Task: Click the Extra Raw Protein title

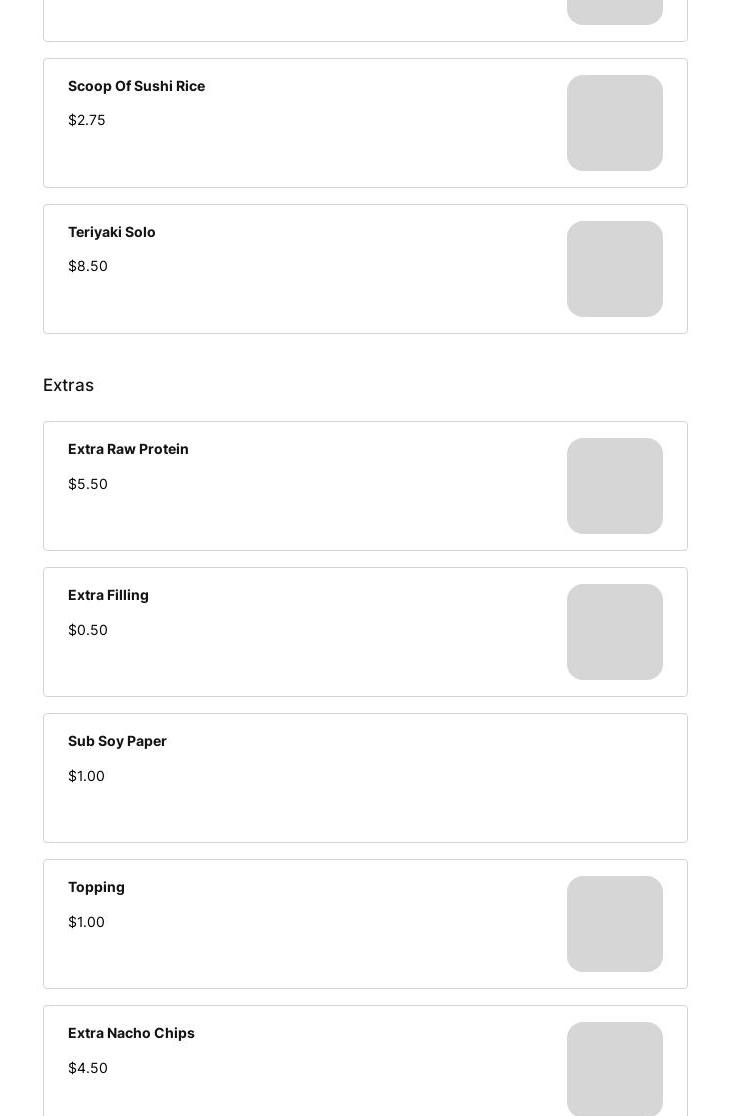Action: pyautogui.click(x=128, y=449)
